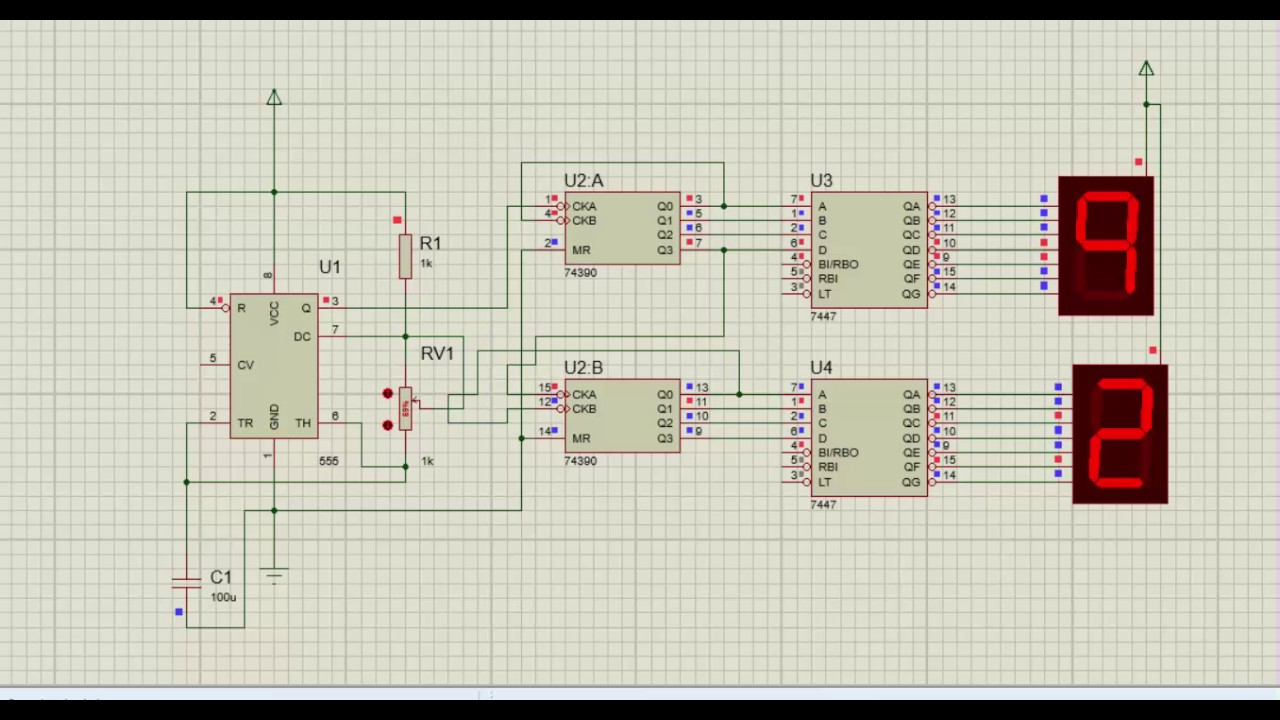
Task: Select resistor R1 component body
Action: [x=405, y=256]
